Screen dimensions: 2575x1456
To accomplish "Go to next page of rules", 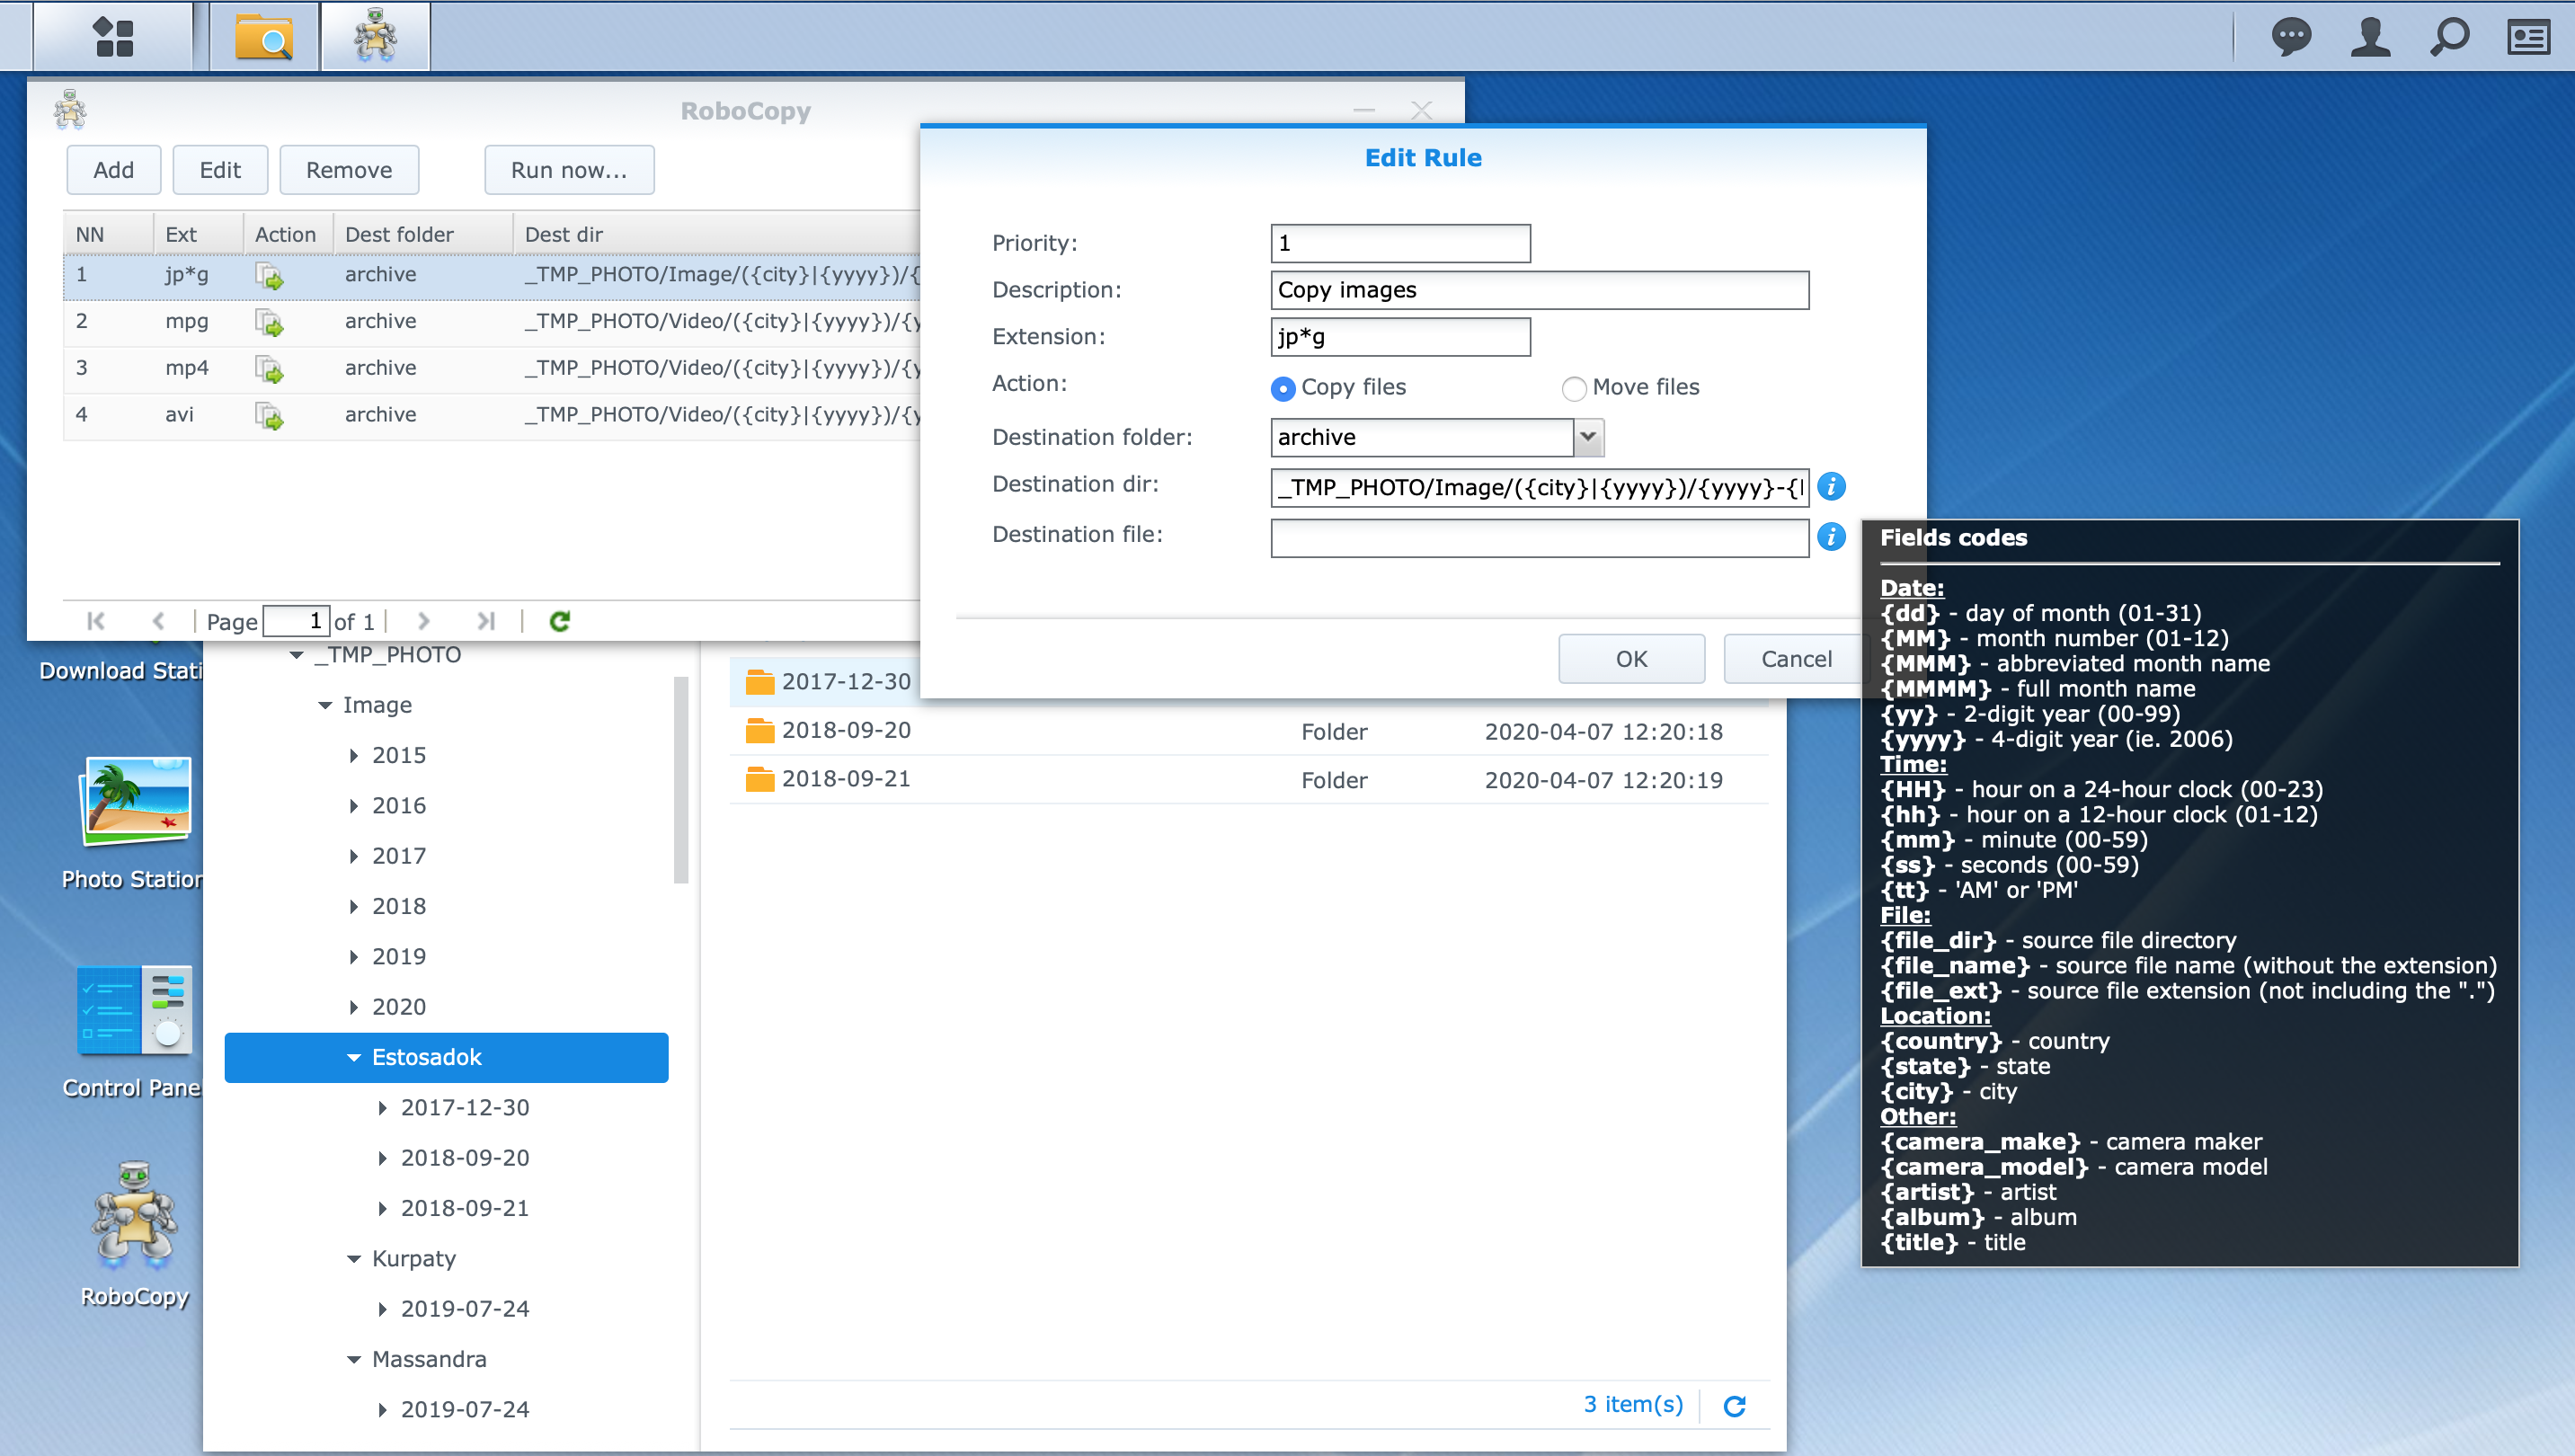I will [x=423, y=621].
